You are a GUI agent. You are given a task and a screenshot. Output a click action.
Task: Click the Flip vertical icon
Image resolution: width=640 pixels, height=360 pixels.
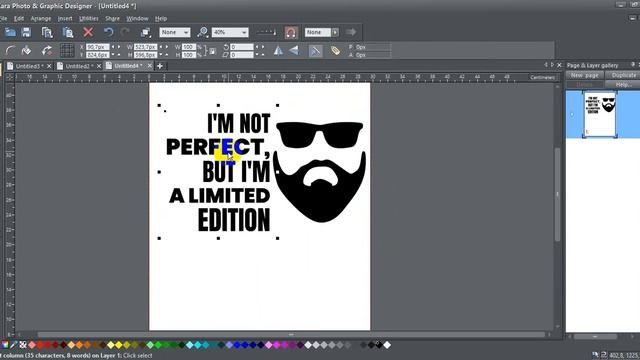pyautogui.click(x=294, y=51)
